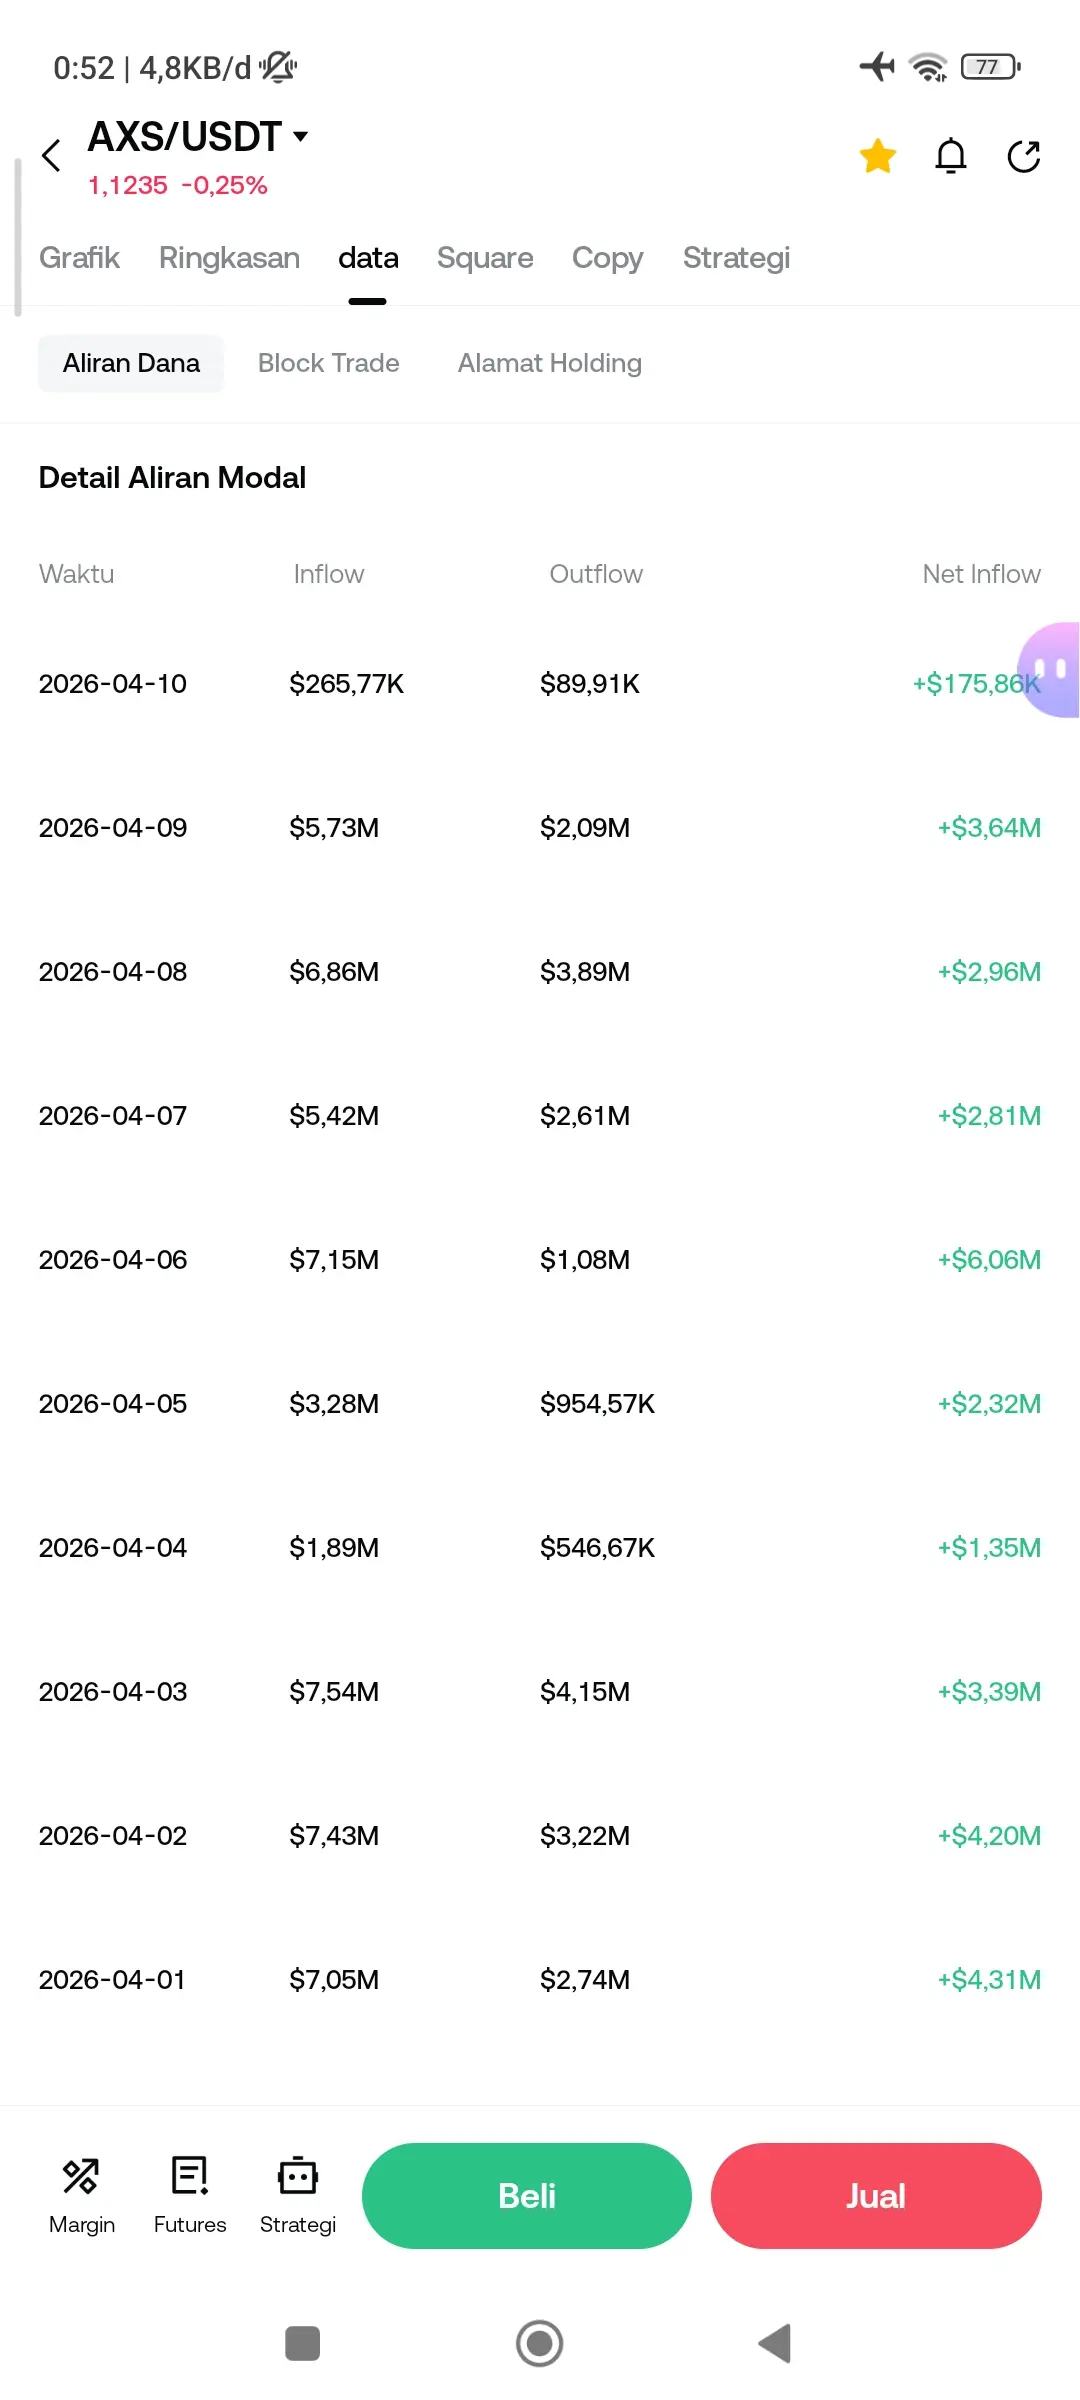Tap the share icon

(1023, 156)
